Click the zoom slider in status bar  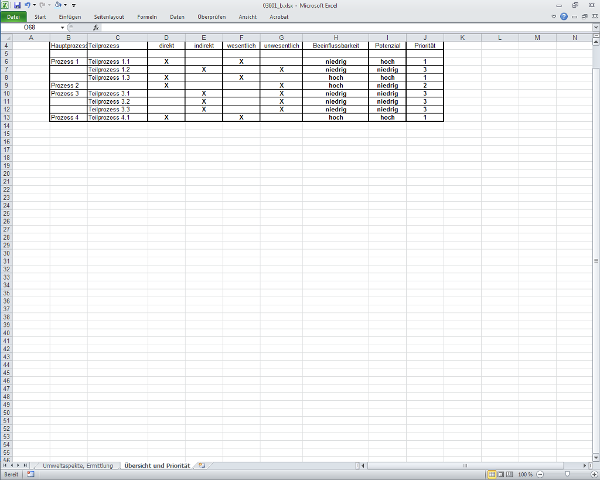click(567, 474)
